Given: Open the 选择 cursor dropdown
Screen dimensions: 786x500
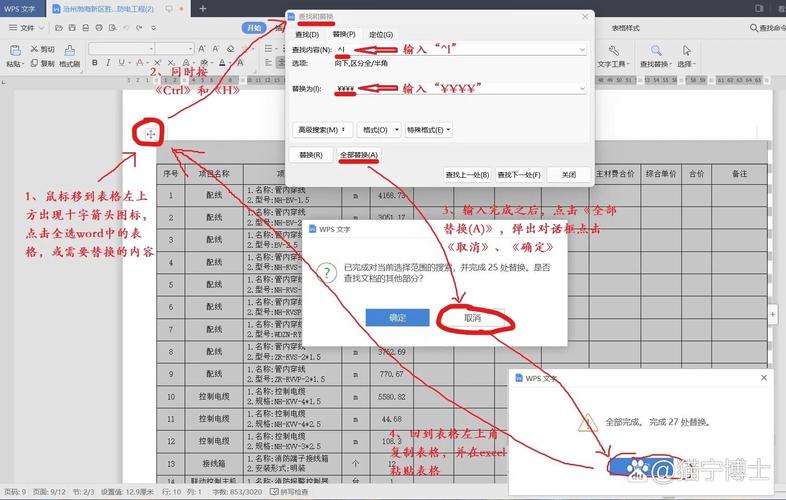Looking at the screenshot, I should pyautogui.click(x=686, y=64).
